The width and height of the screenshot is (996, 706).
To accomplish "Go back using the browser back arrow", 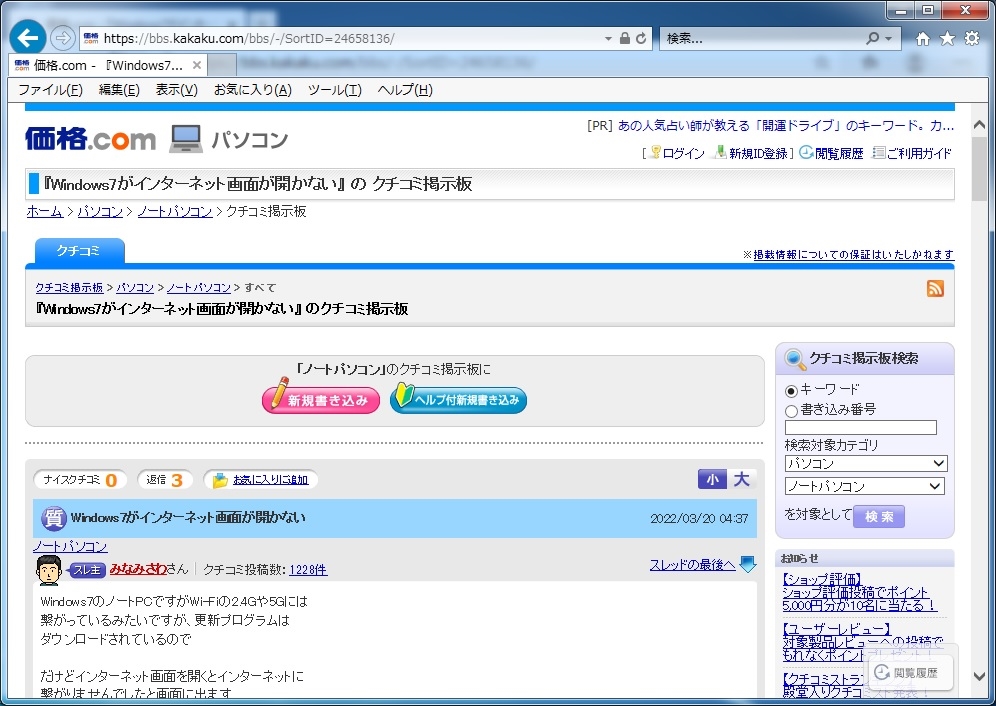I will click(x=27, y=38).
